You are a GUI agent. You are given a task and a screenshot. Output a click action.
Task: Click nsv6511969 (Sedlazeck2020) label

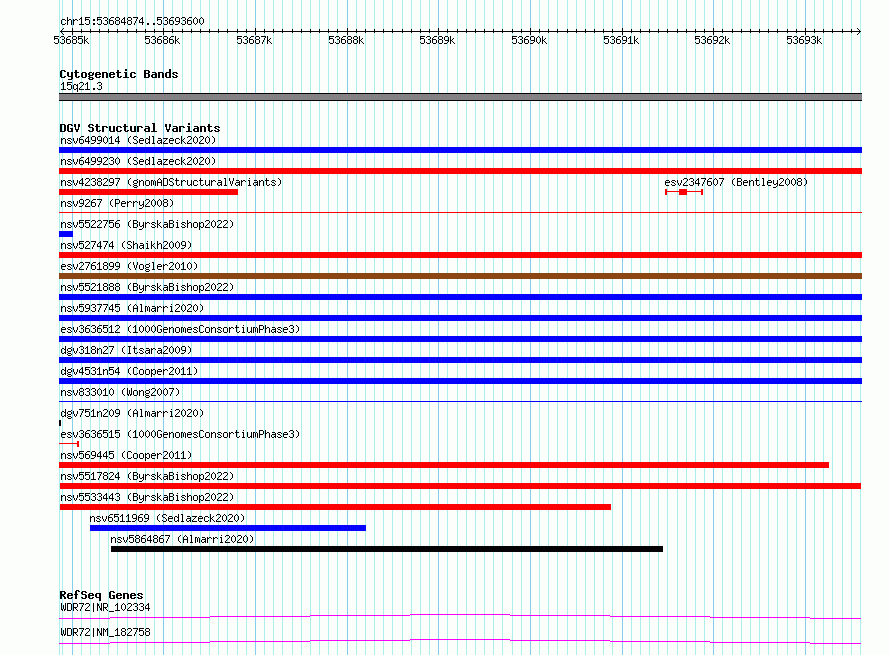[x=167, y=518]
